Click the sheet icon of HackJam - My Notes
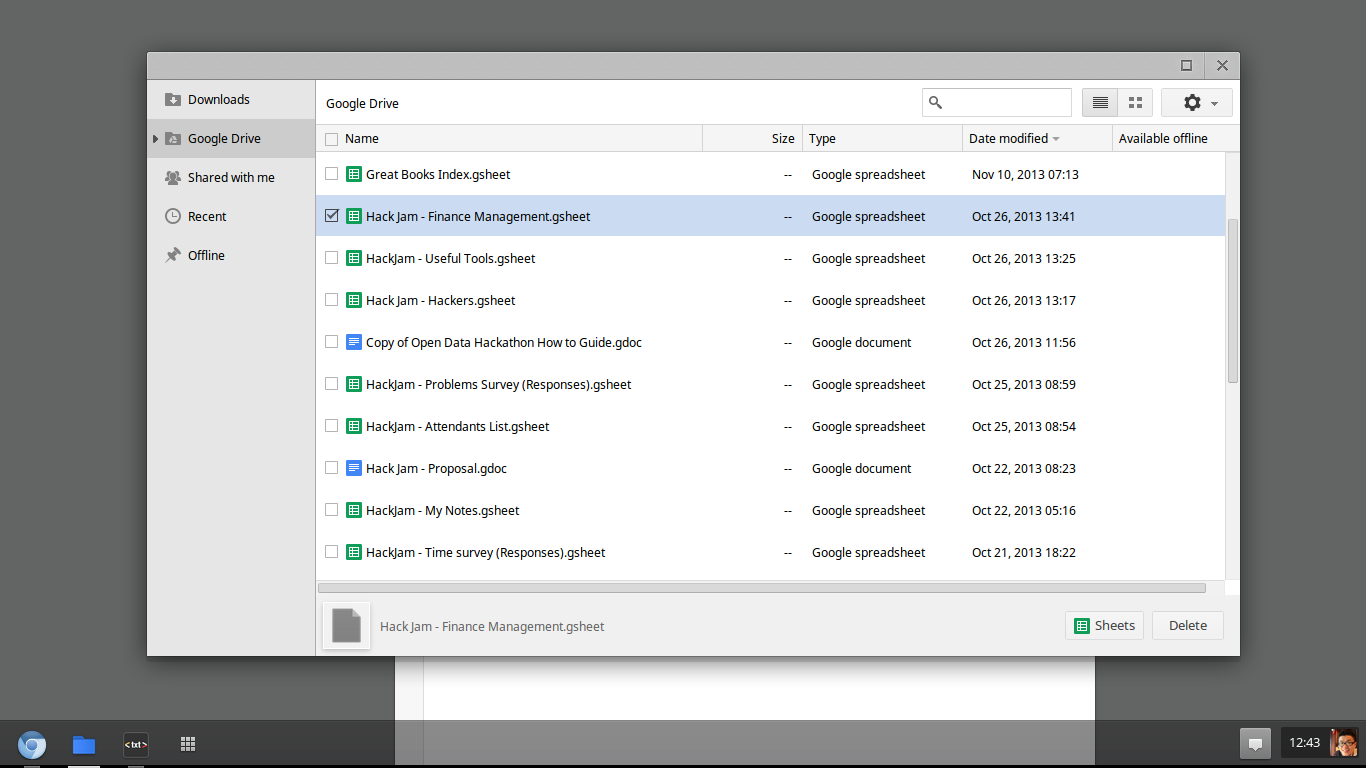The image size is (1366, 768). [353, 510]
